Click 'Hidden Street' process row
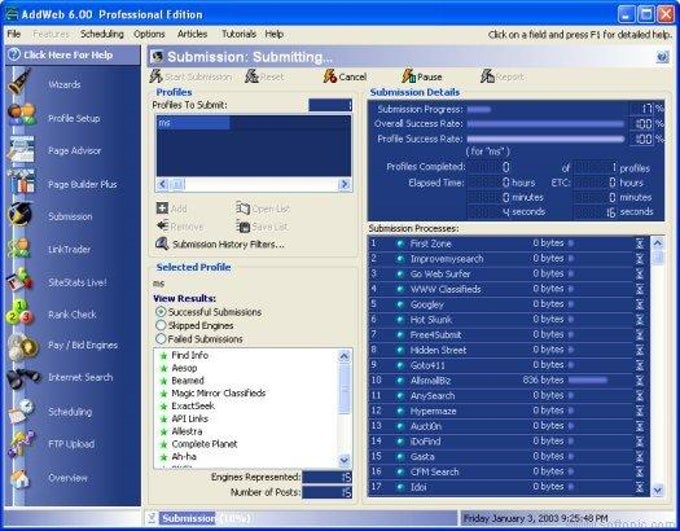 [508, 350]
